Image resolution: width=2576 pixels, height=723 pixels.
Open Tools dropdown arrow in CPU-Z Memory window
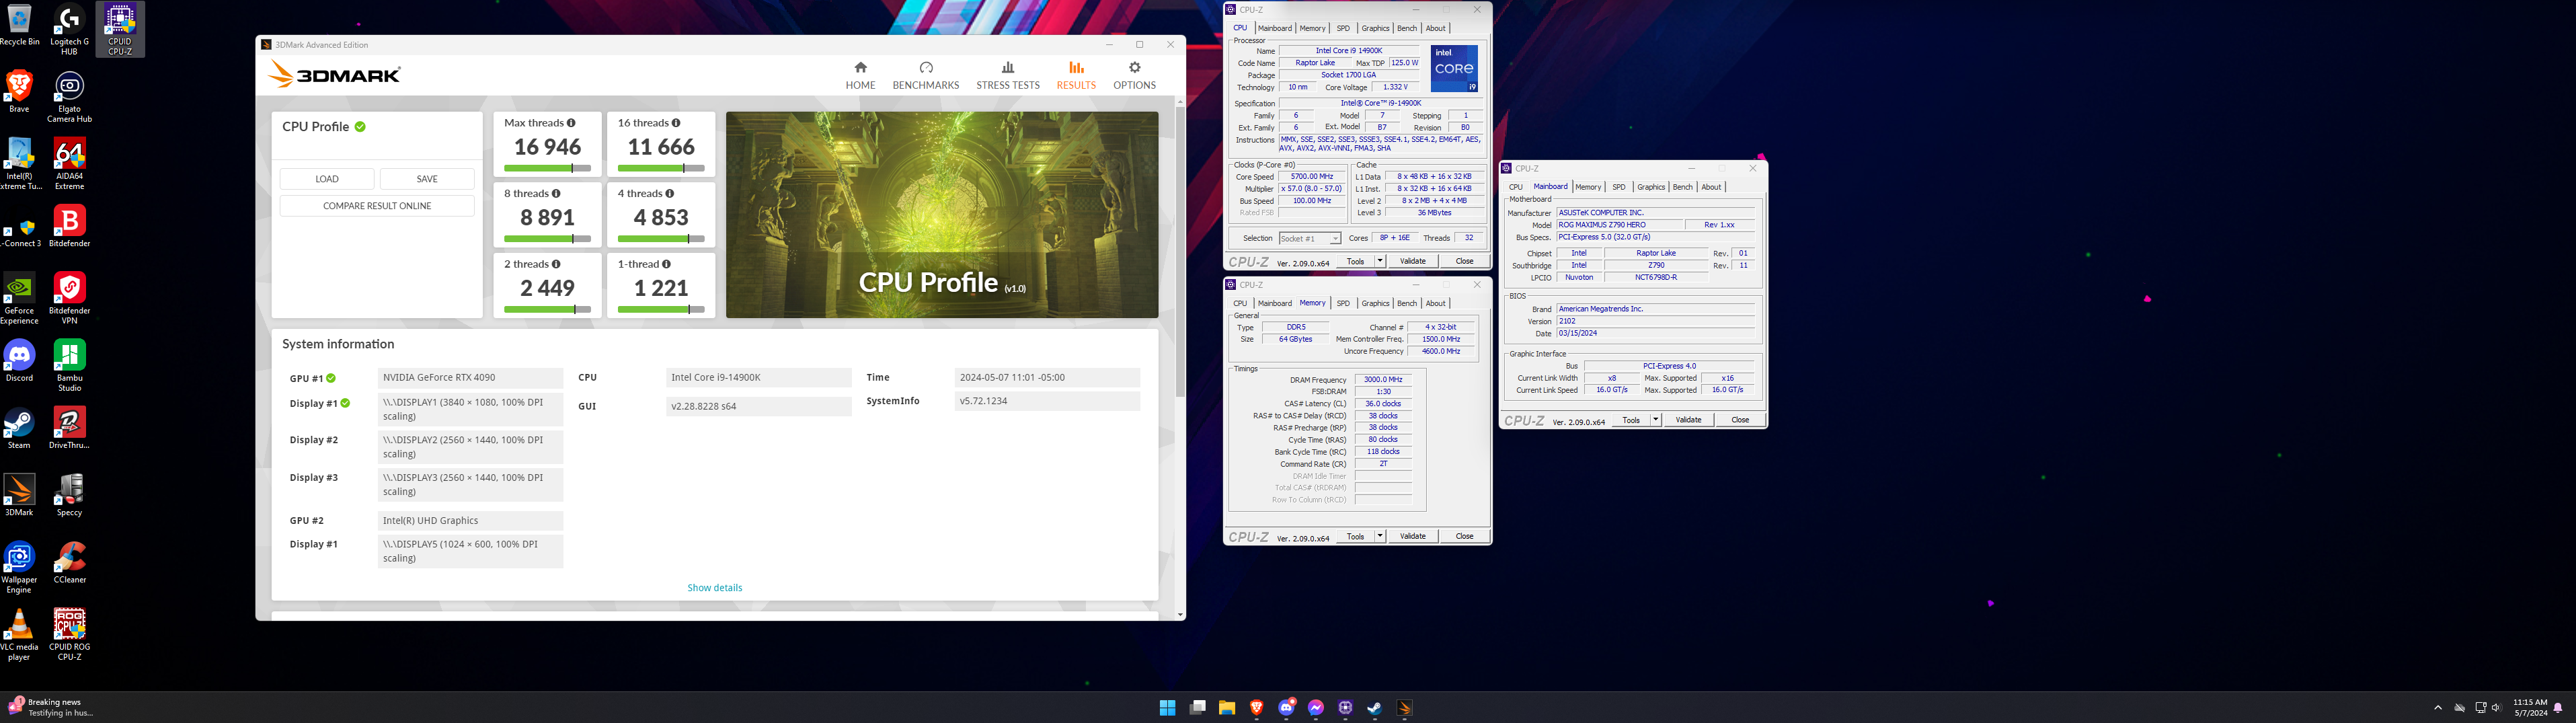click(x=1380, y=536)
